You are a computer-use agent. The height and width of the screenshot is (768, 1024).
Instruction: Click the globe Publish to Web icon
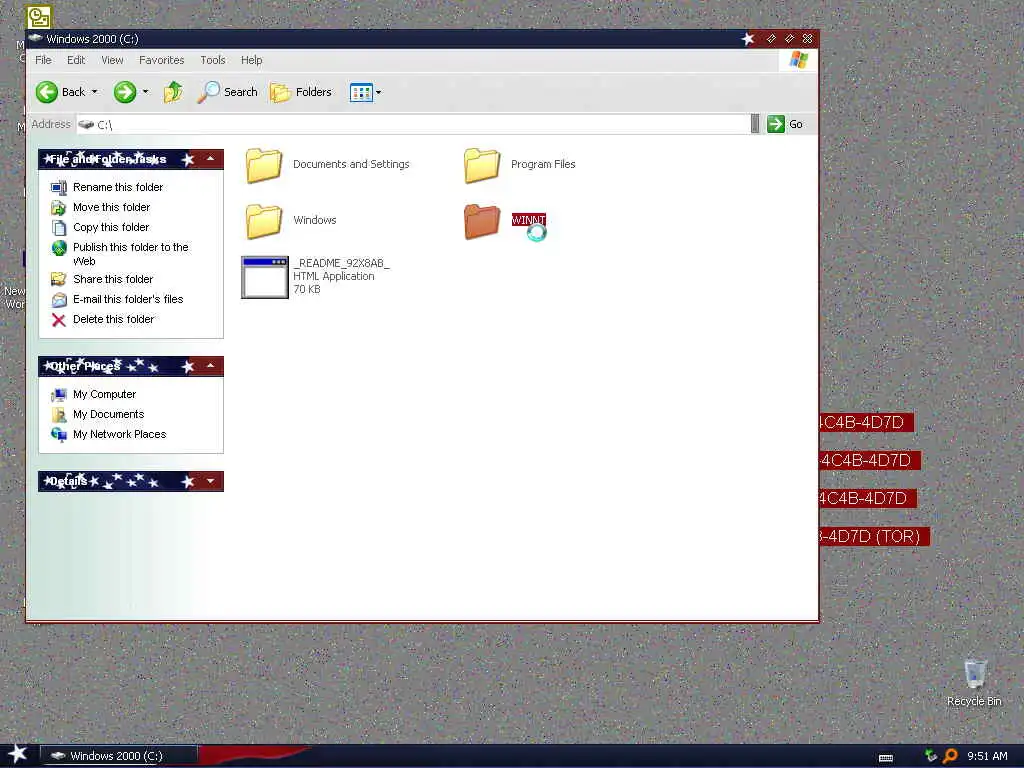pos(59,248)
